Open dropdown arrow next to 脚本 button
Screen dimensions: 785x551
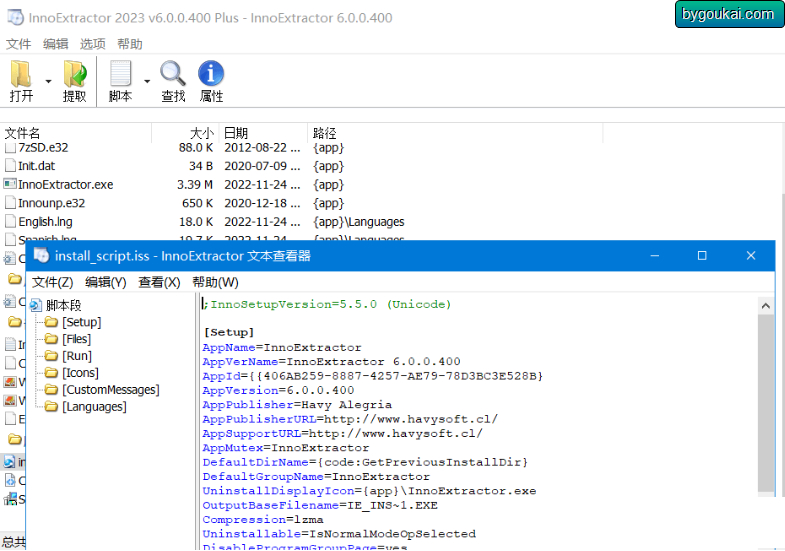tap(147, 81)
